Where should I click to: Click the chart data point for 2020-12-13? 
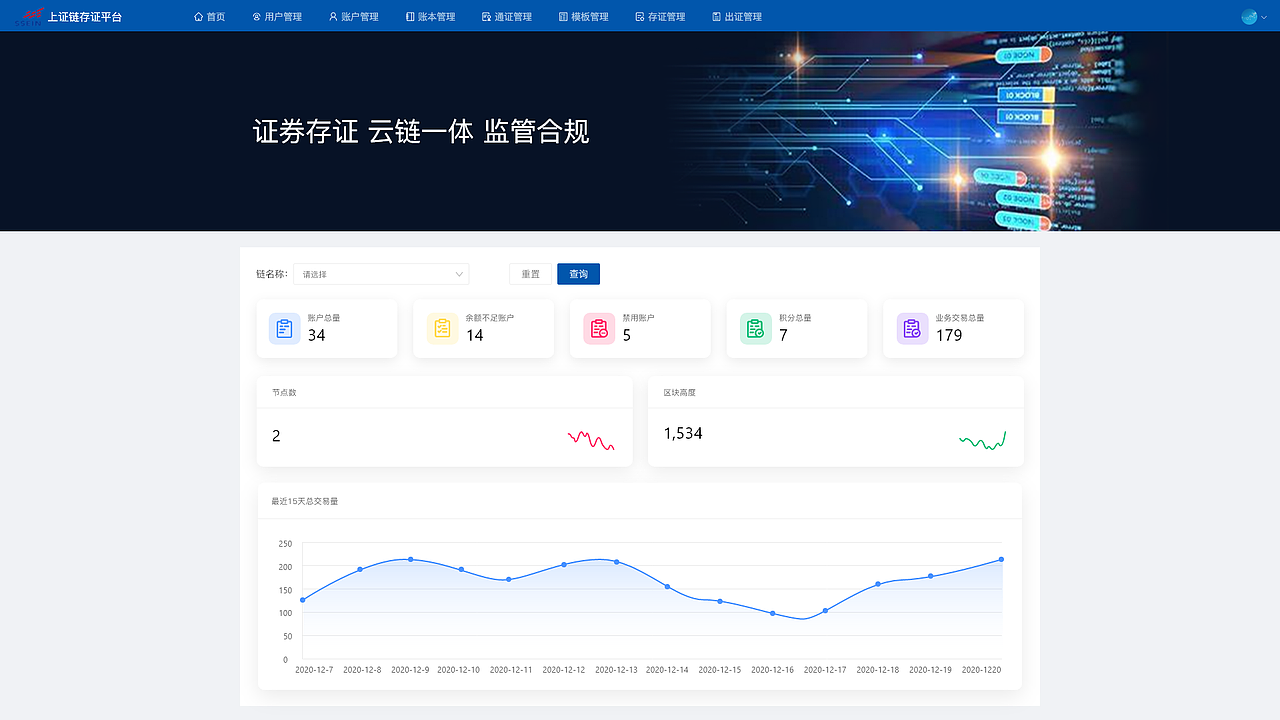(x=616, y=562)
